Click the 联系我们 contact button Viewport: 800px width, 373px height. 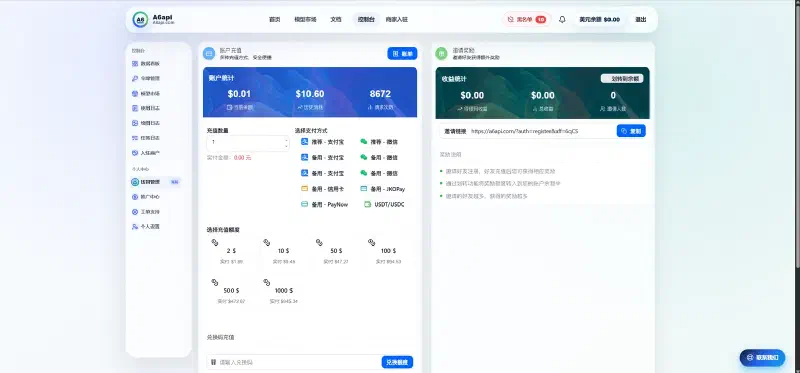[x=762, y=358]
